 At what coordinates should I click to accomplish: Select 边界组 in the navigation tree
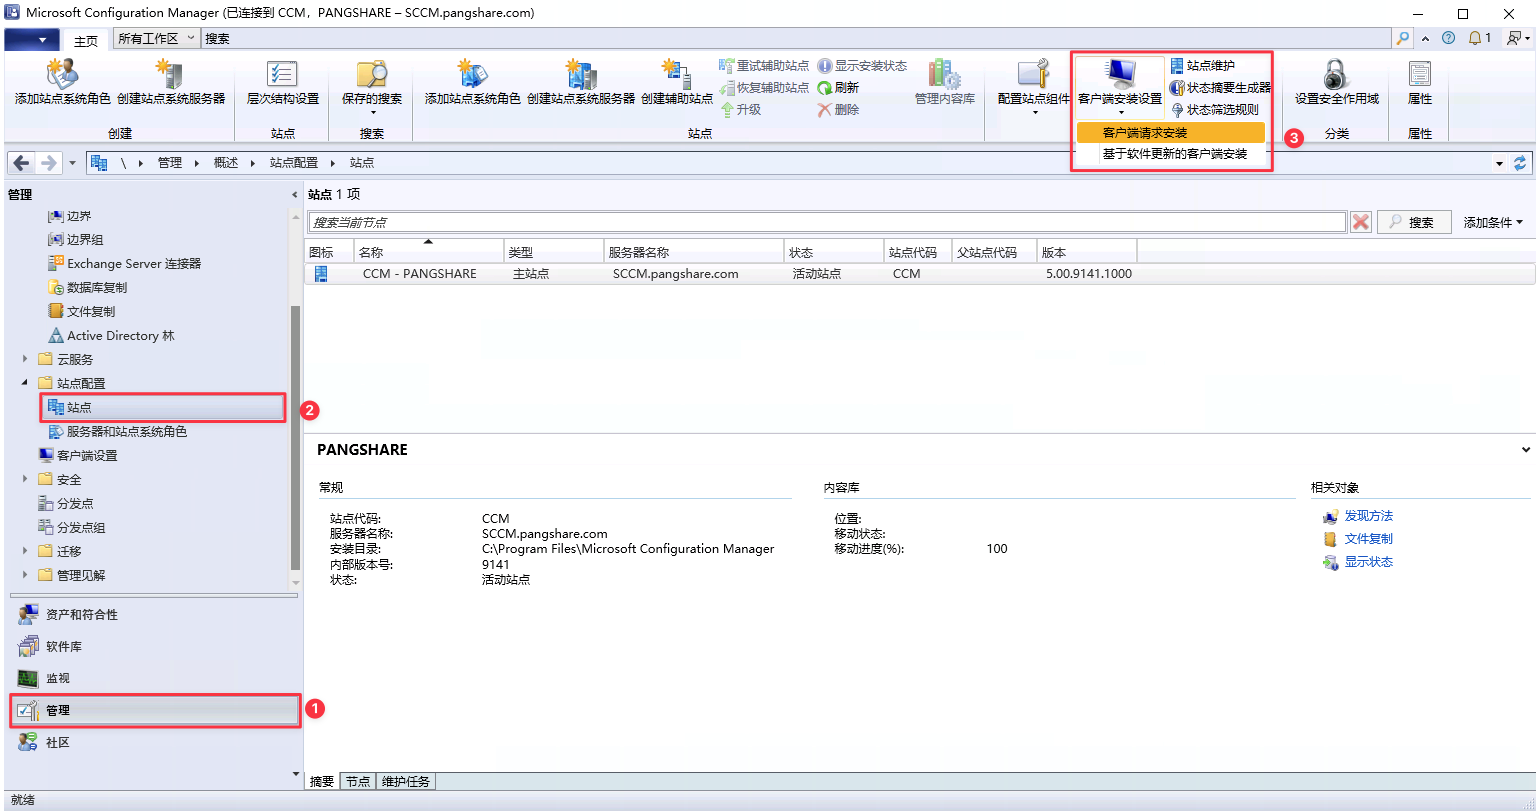[x=76, y=240]
